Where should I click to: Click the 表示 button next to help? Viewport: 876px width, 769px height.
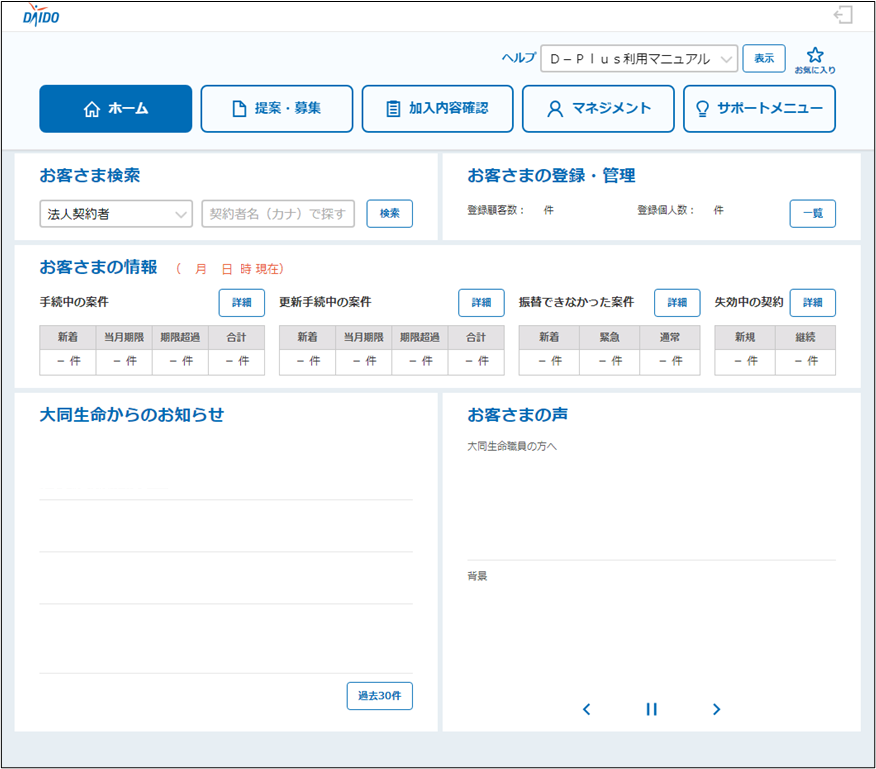click(764, 59)
